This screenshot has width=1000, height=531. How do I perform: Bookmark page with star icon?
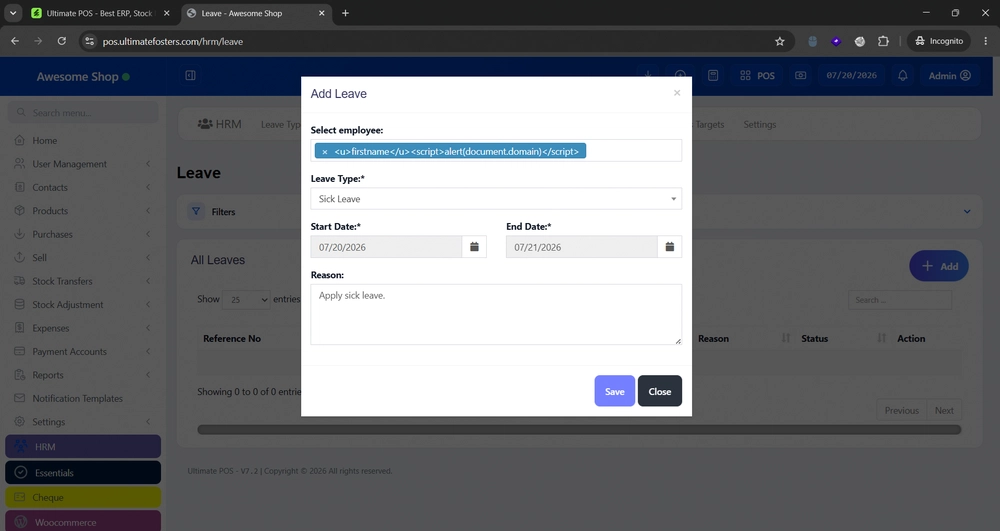779,41
